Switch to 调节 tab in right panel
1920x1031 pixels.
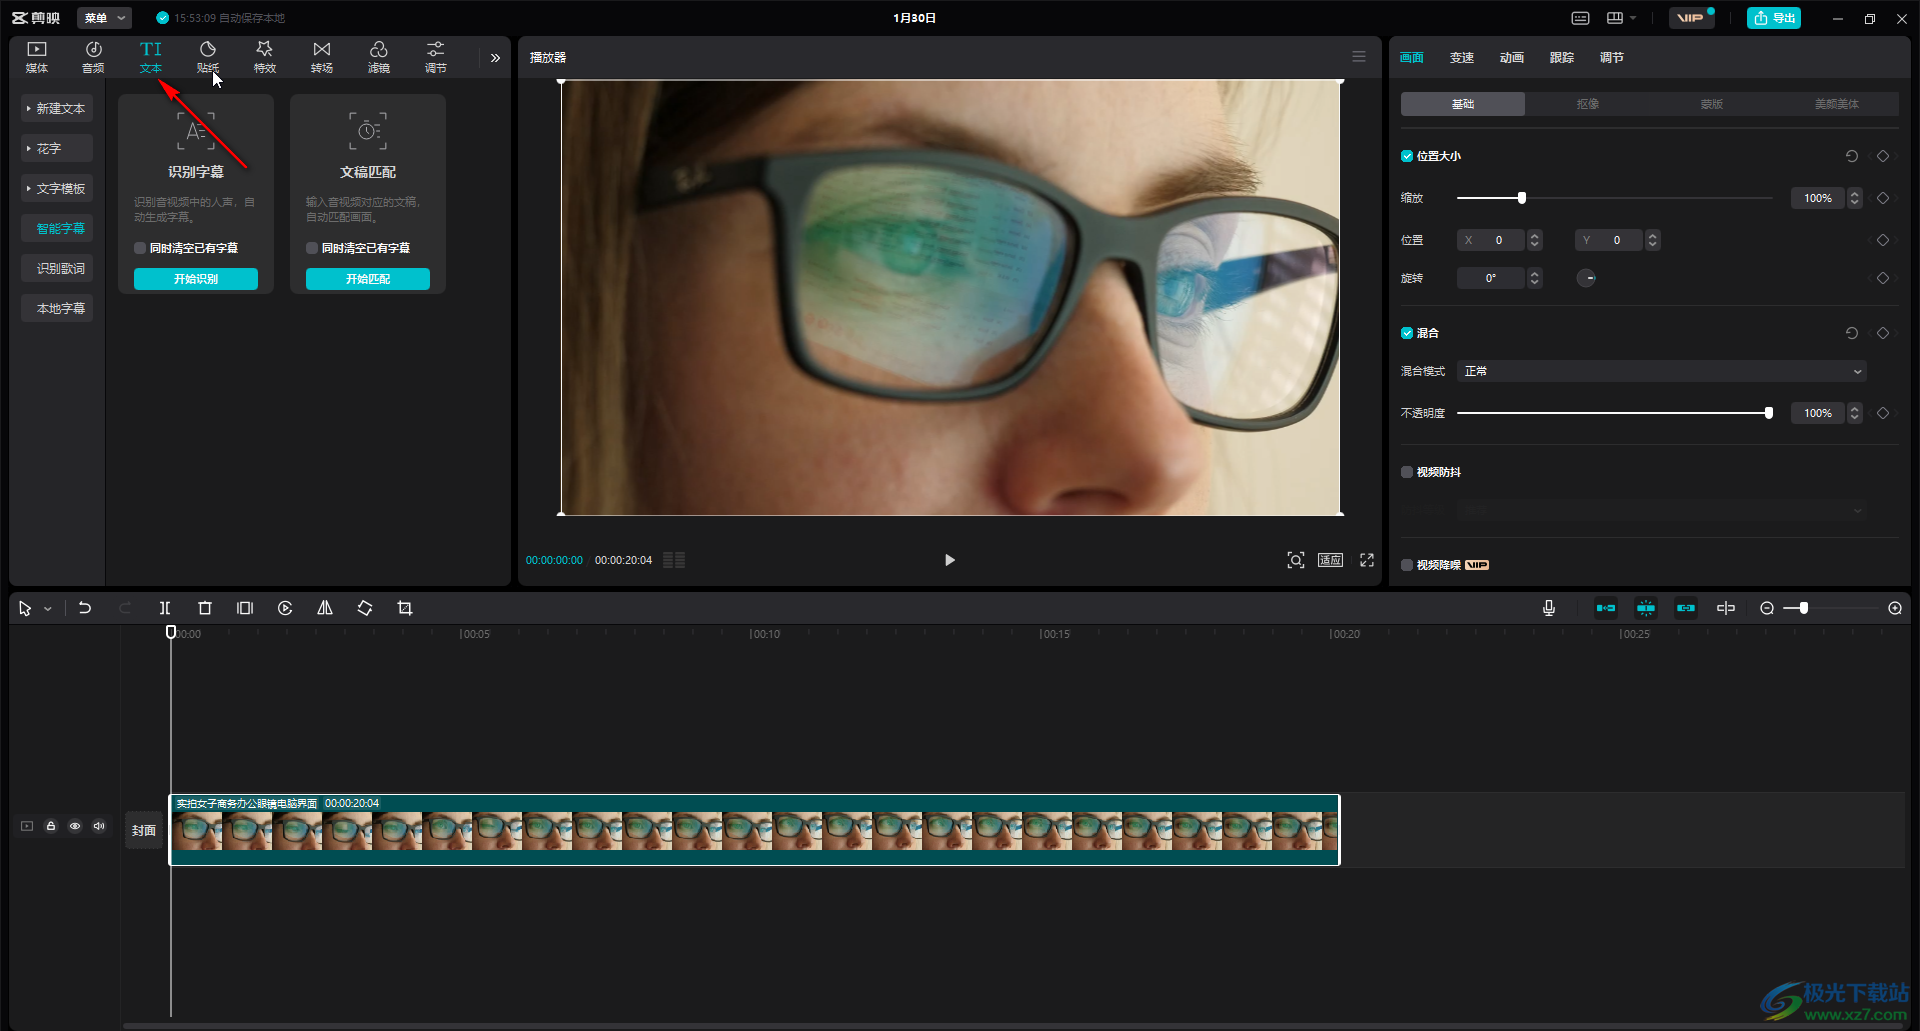tap(1612, 58)
